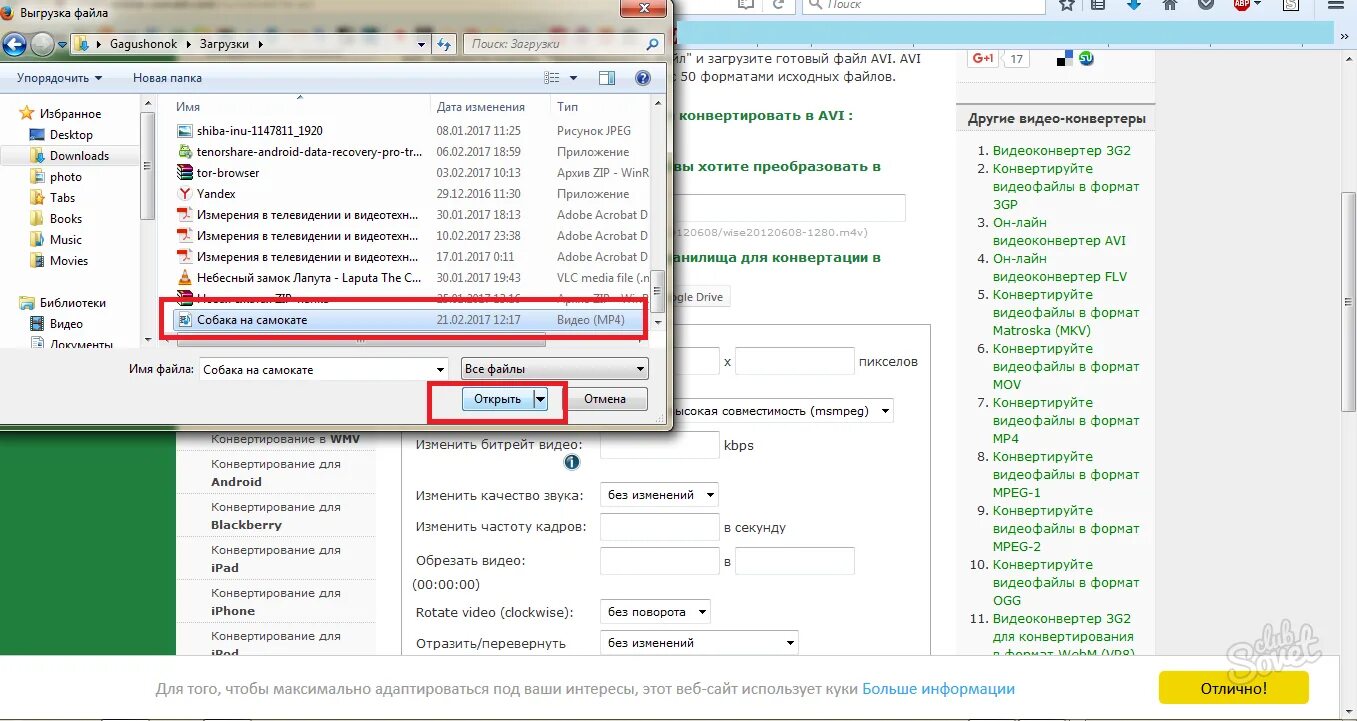The width and height of the screenshot is (1357, 721).
Task: Click the browser bookmark star icon
Action: [x=1067, y=4]
